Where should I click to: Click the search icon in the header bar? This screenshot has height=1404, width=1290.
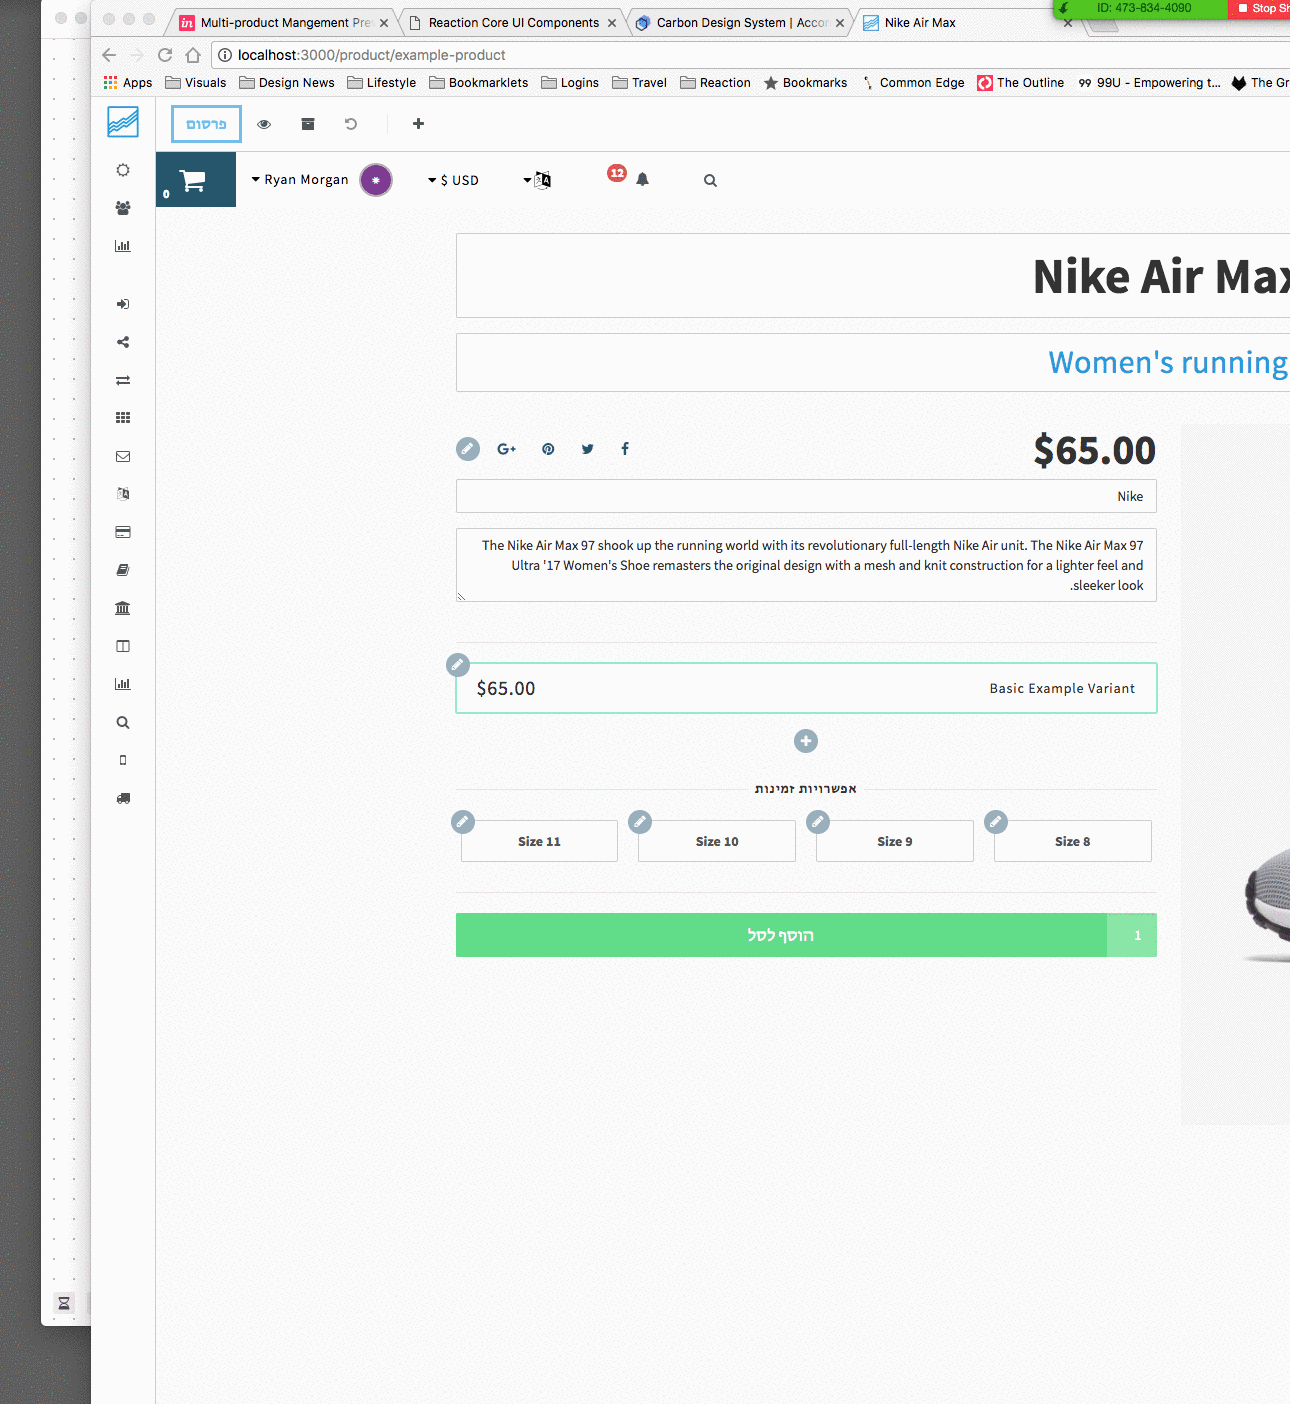[710, 181]
